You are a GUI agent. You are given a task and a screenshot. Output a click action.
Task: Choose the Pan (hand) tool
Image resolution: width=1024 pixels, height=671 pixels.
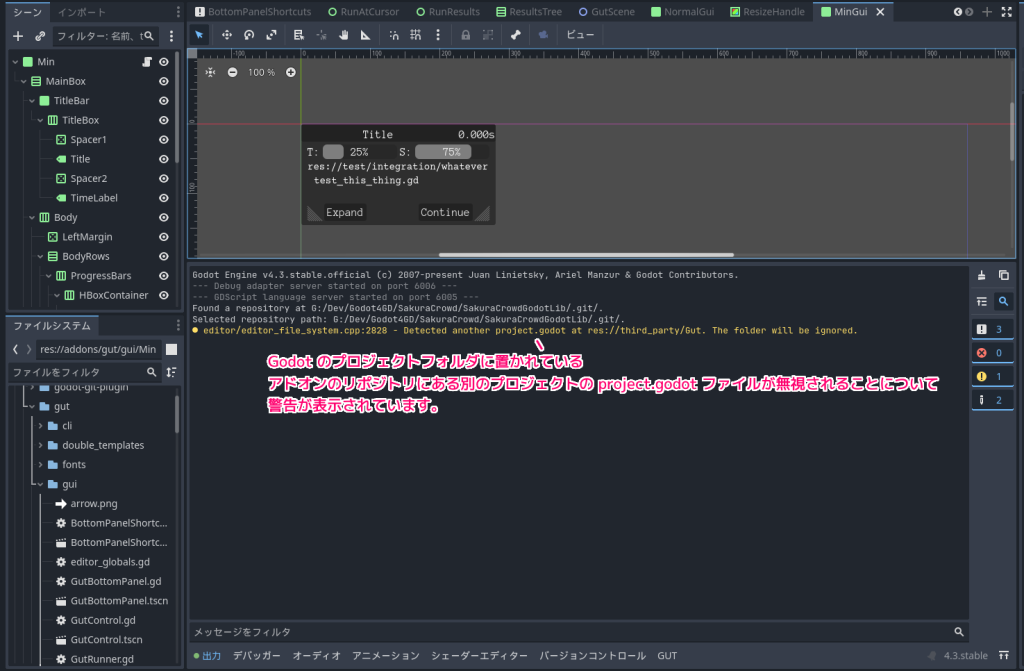pyautogui.click(x=343, y=34)
